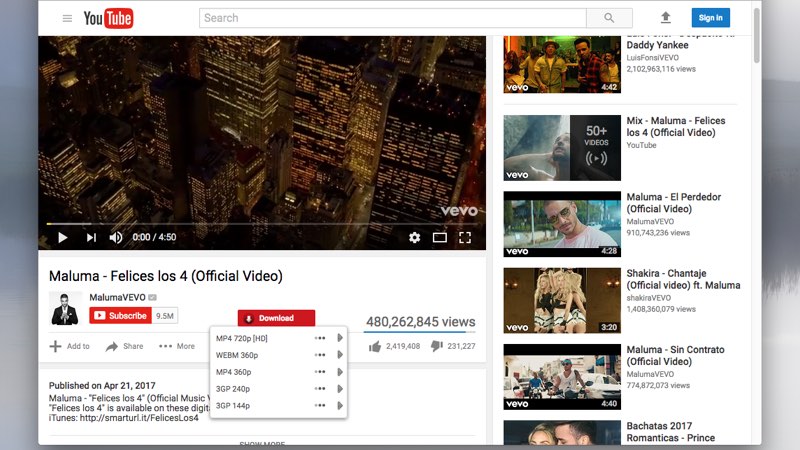Screen dimensions: 800x450
Task: Subscribe to MalumaVEVO channel
Action: pyautogui.click(x=120, y=316)
